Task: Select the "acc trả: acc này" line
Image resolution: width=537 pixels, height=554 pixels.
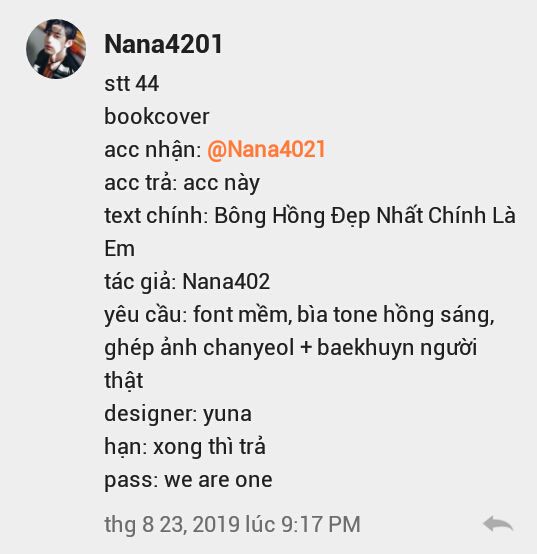Action: [x=182, y=183]
